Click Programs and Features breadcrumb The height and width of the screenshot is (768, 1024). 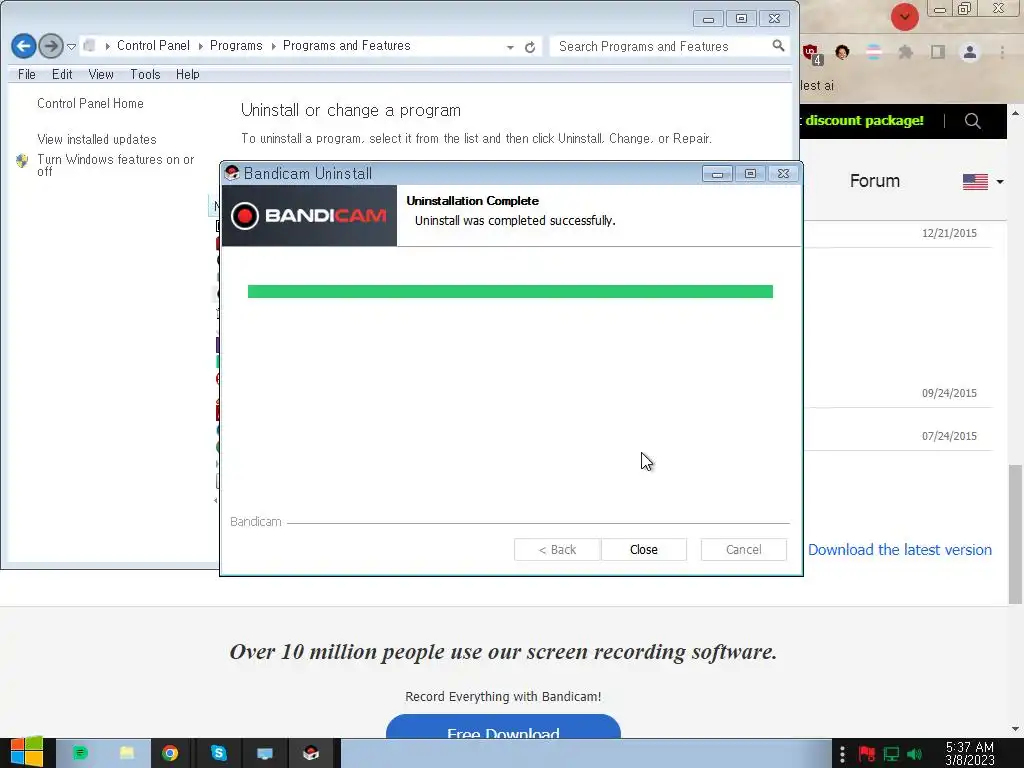[346, 46]
